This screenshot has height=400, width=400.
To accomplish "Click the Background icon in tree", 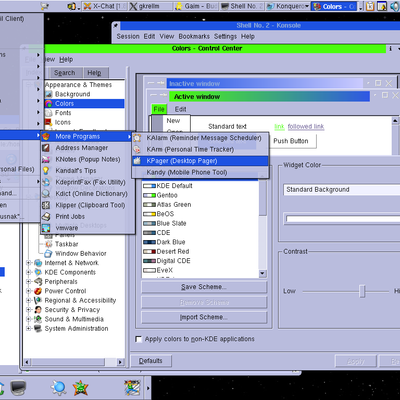I will tap(49, 94).
